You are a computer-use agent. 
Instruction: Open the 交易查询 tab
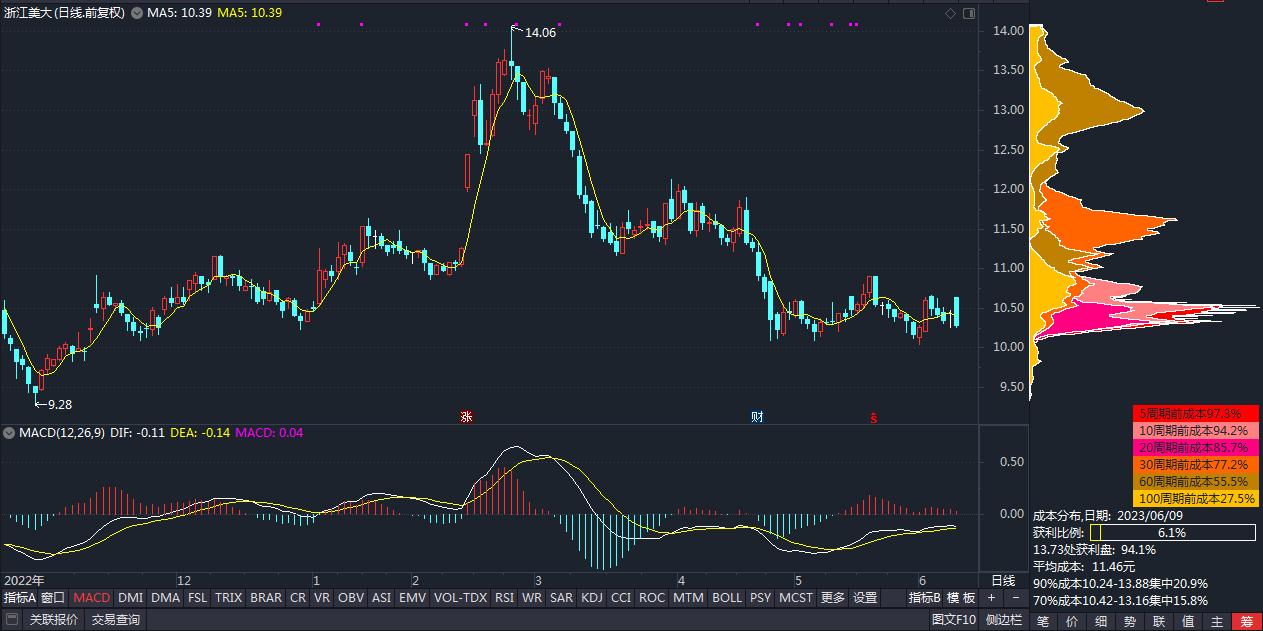116,620
